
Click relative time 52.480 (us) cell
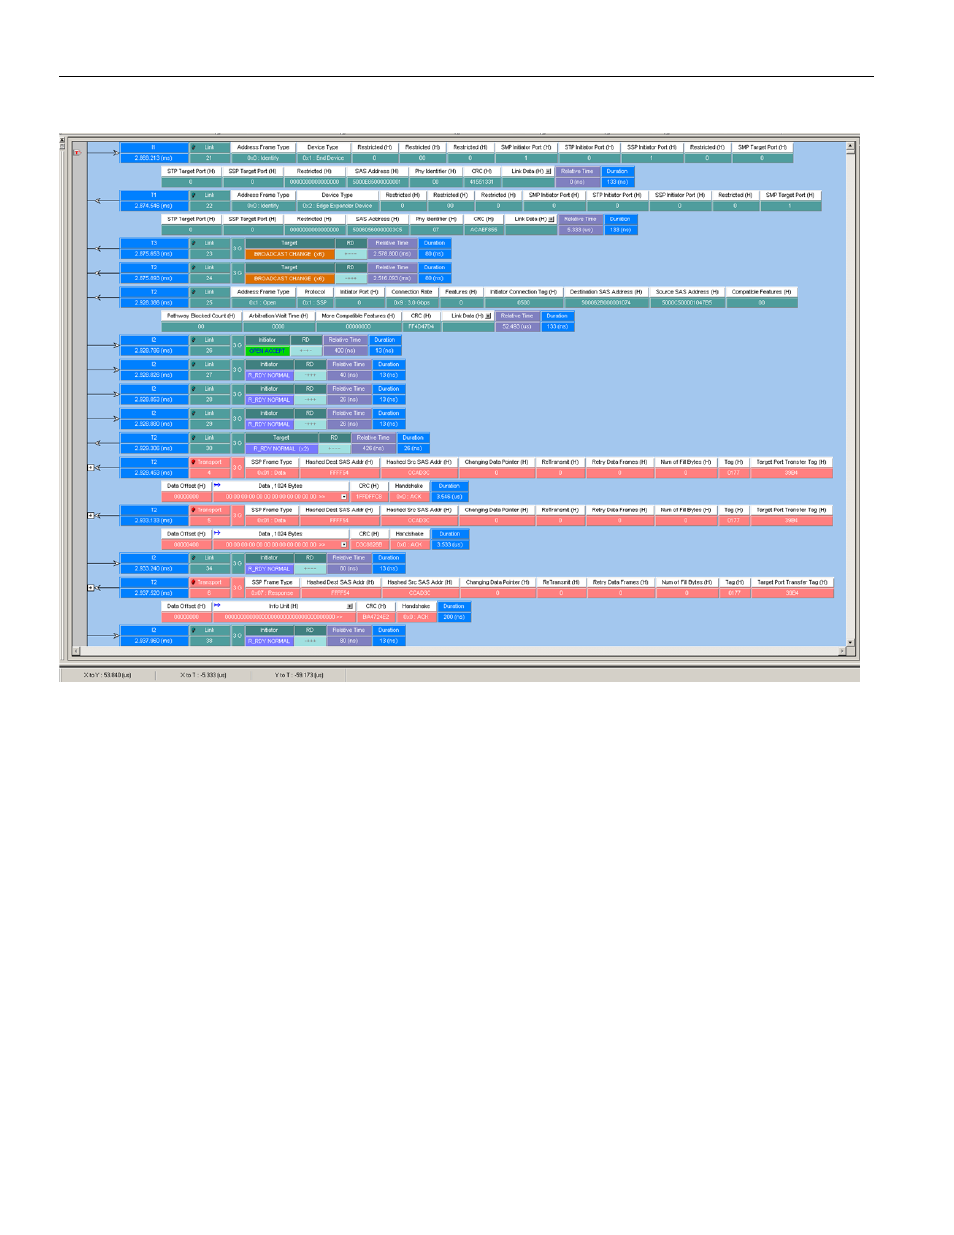click(x=517, y=327)
